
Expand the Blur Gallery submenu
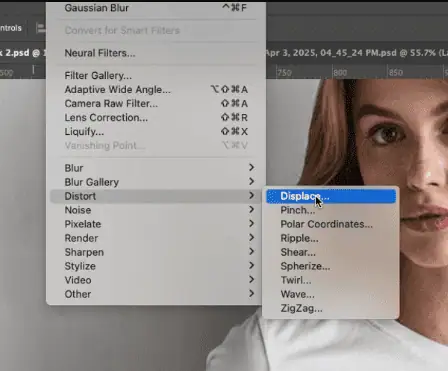tap(156, 182)
